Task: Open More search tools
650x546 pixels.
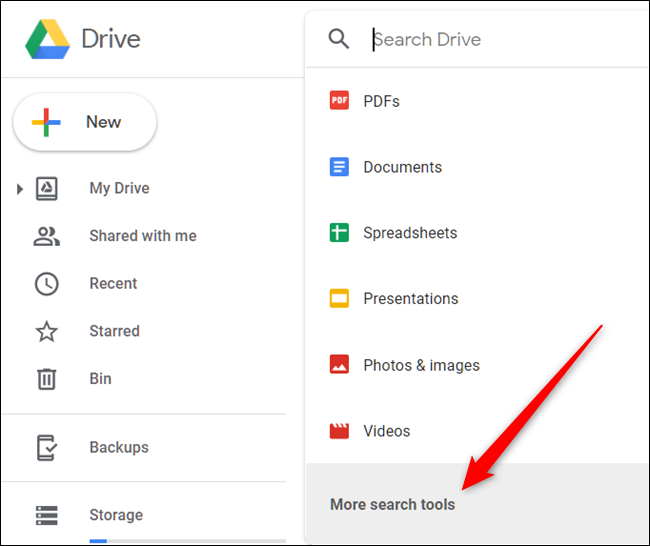Action: click(478, 504)
